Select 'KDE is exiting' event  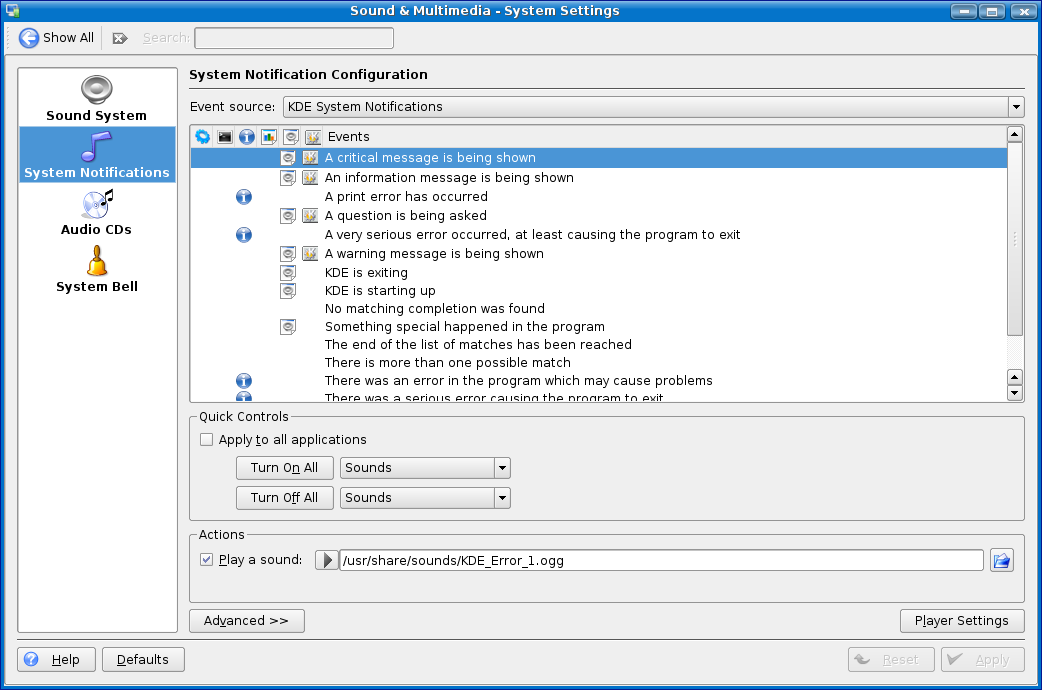pyautogui.click(x=366, y=273)
